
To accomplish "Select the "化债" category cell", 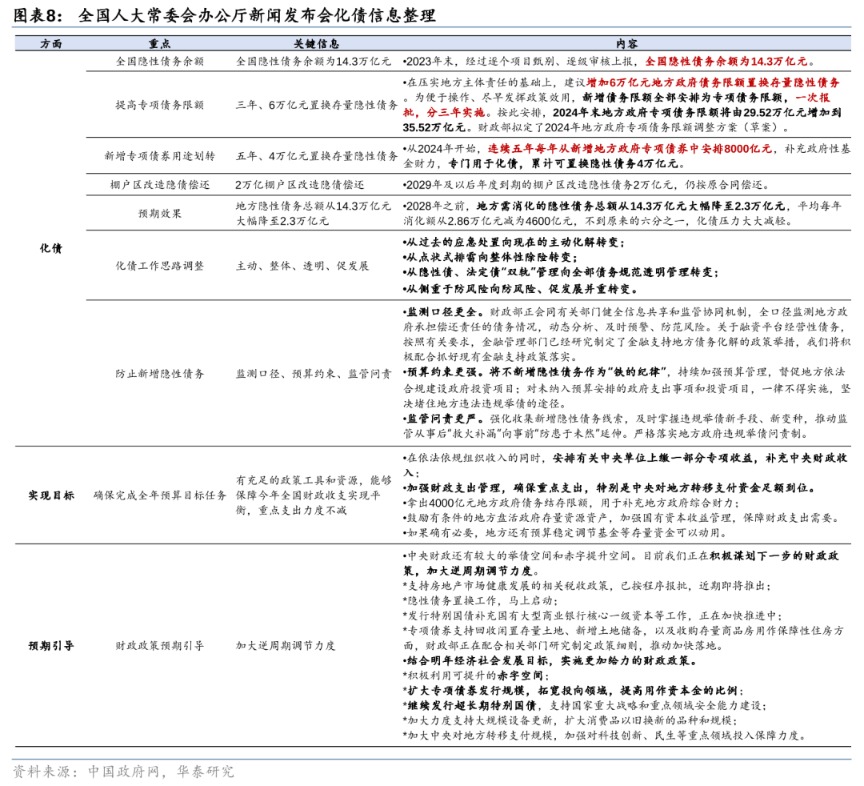I will pos(50,246).
